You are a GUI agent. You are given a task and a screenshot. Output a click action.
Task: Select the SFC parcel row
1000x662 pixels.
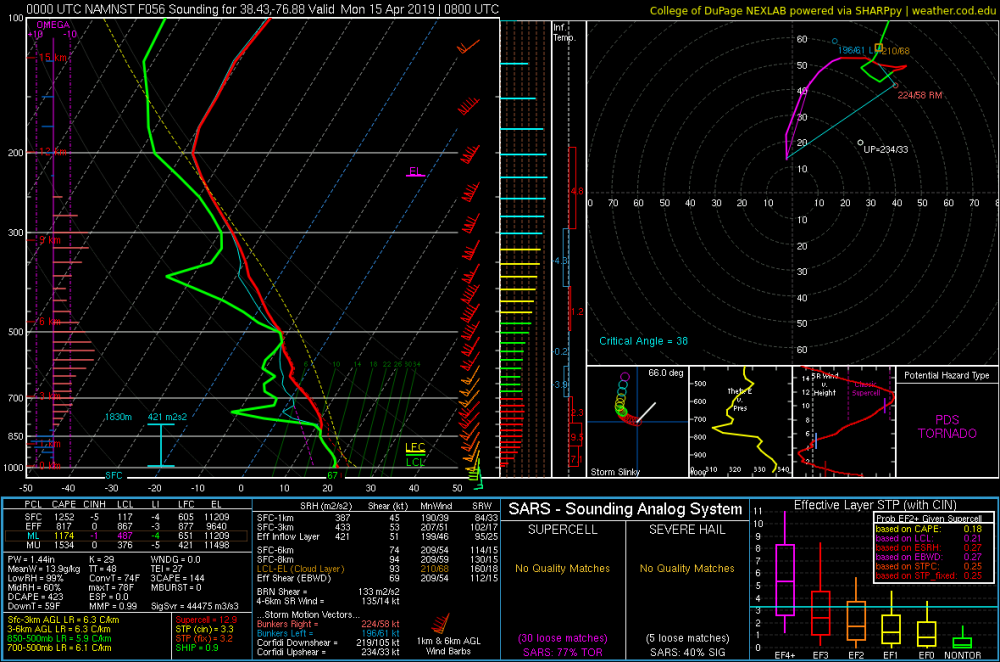126,517
